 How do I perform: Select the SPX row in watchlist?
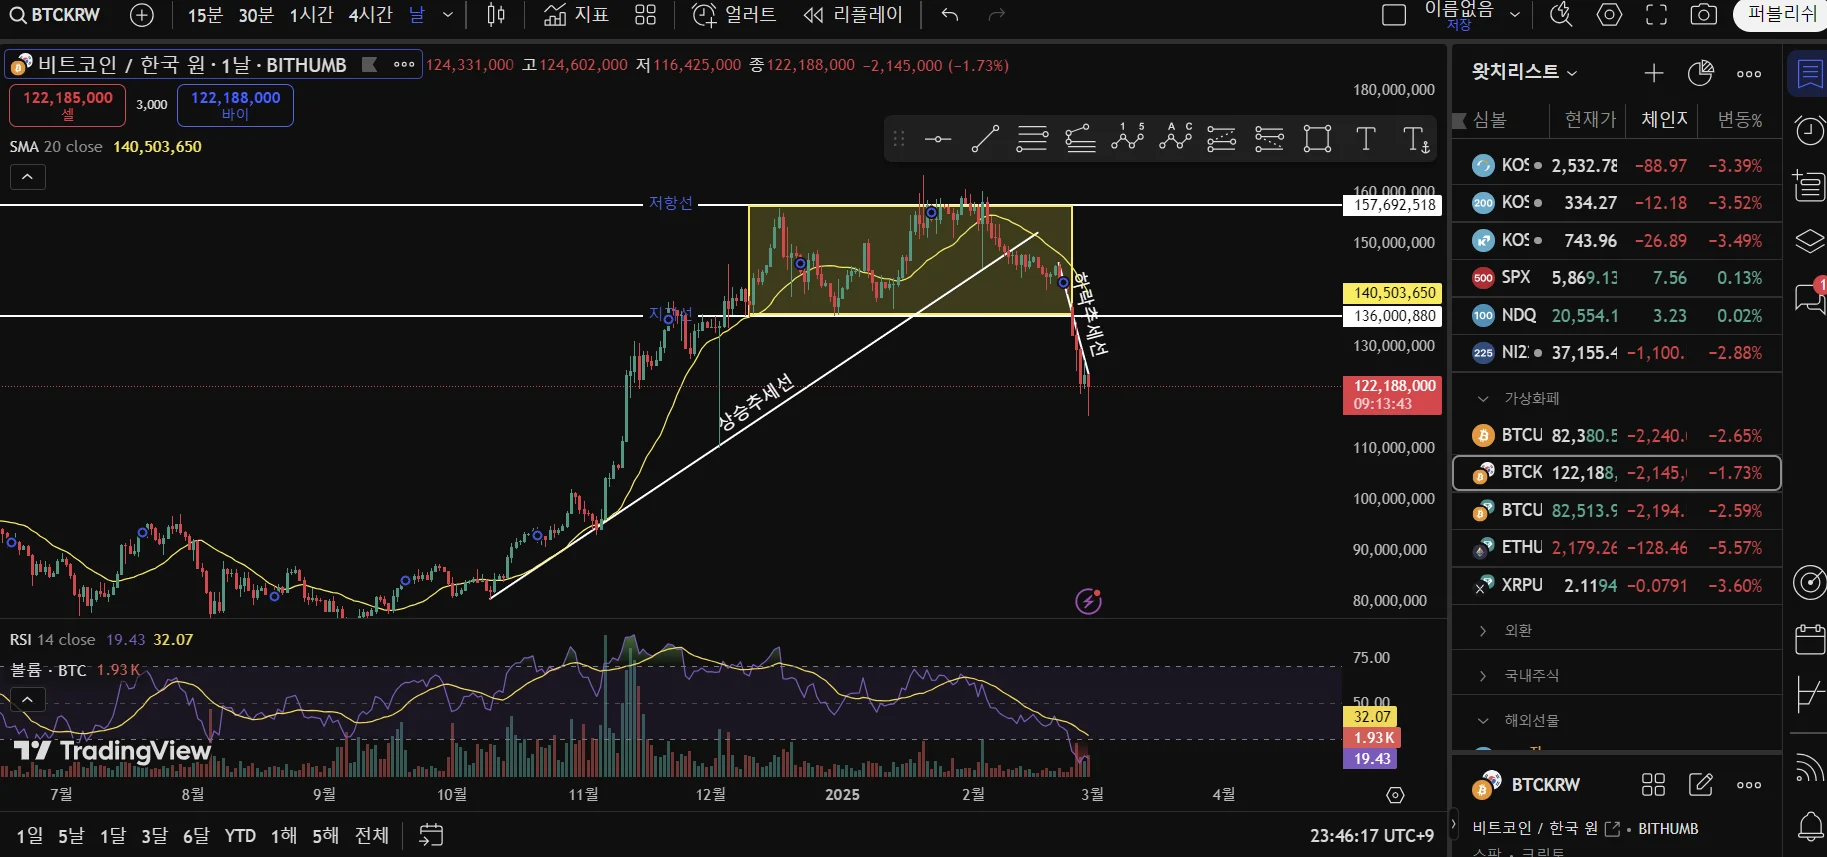pos(1616,278)
